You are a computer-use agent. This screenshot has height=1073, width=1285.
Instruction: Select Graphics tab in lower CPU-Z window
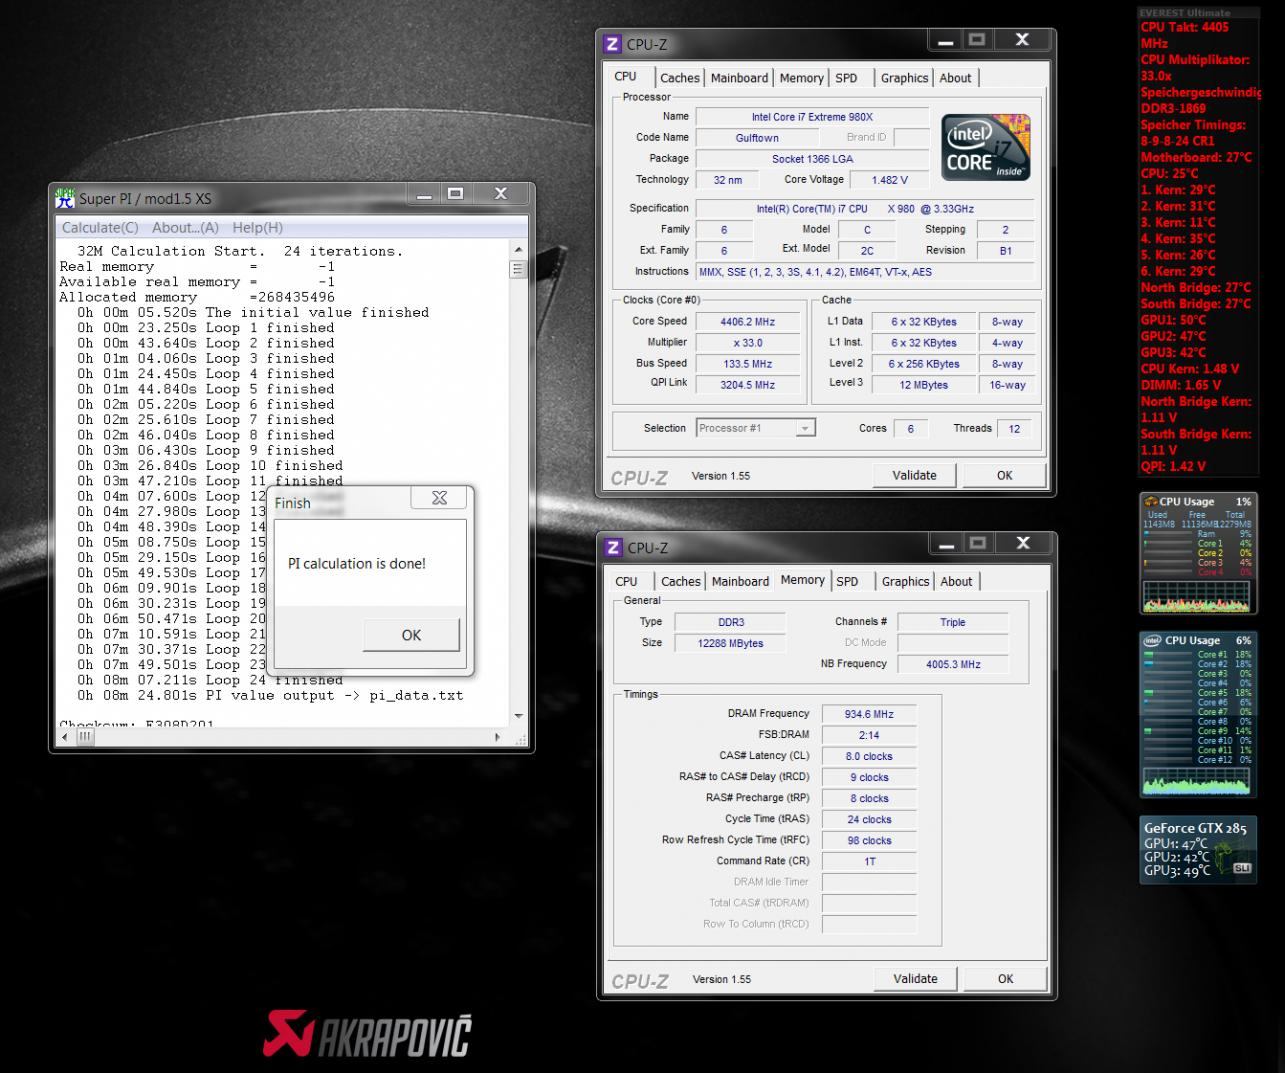[905, 581]
